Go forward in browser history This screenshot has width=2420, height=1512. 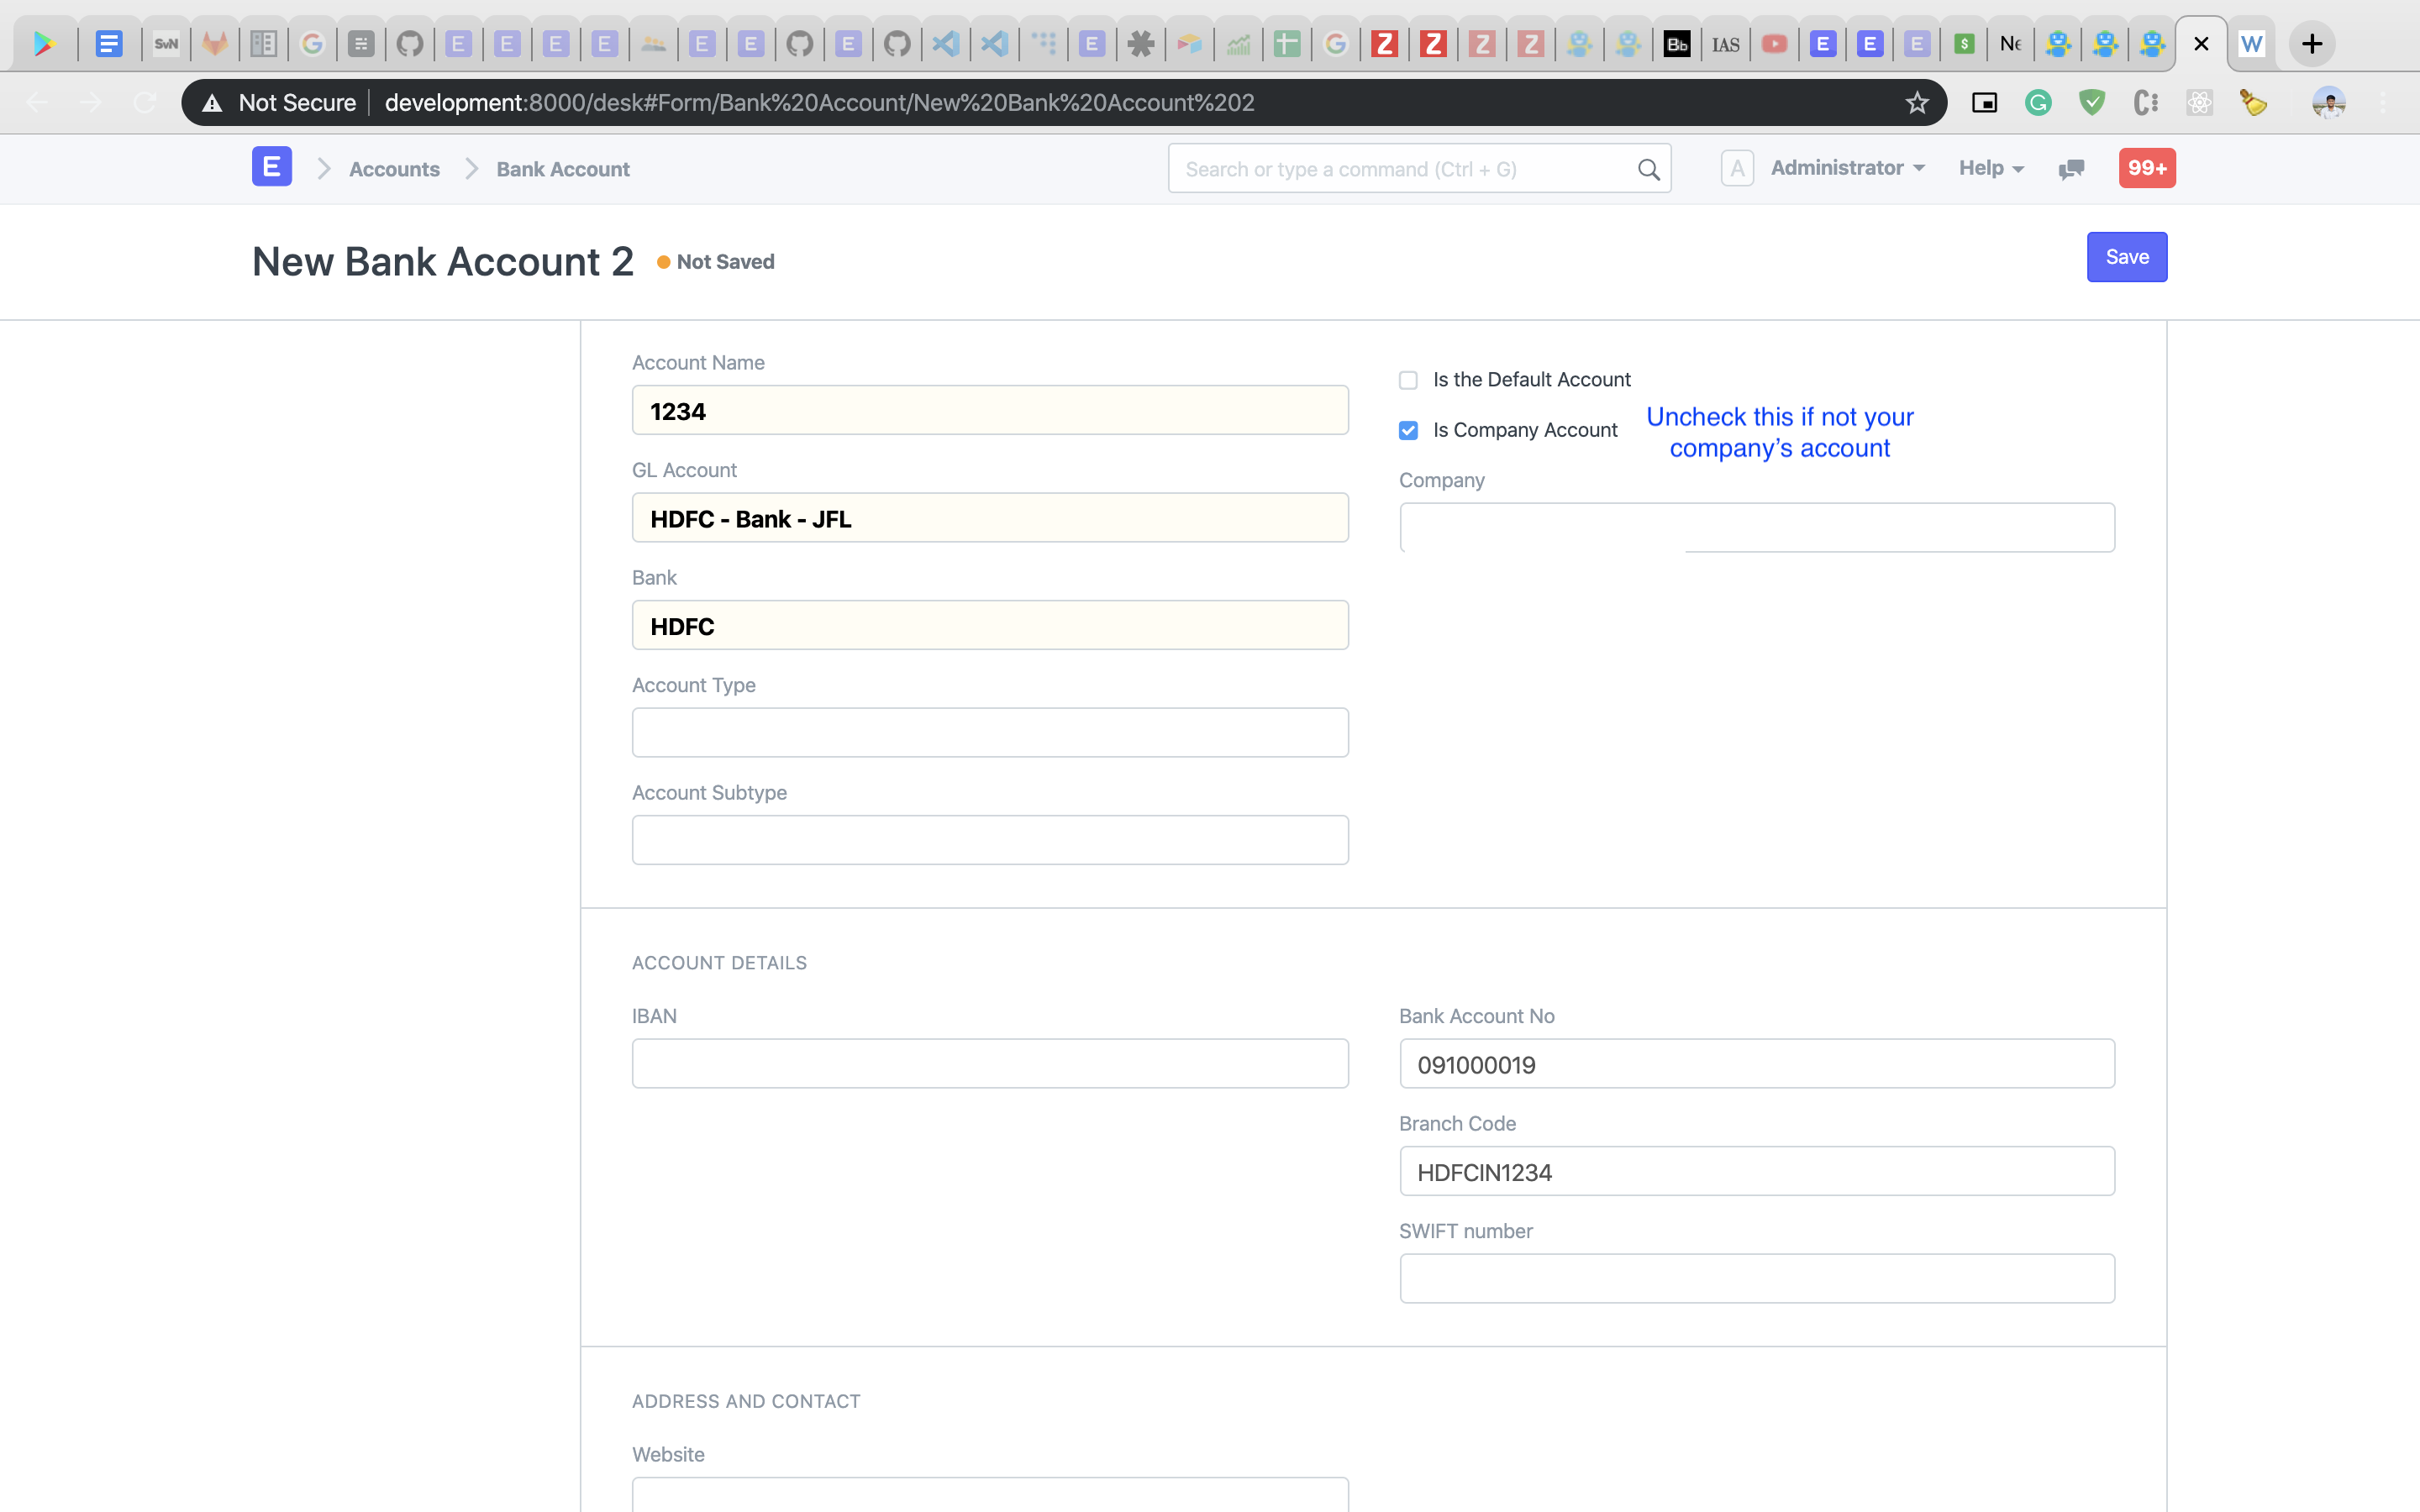coord(91,102)
